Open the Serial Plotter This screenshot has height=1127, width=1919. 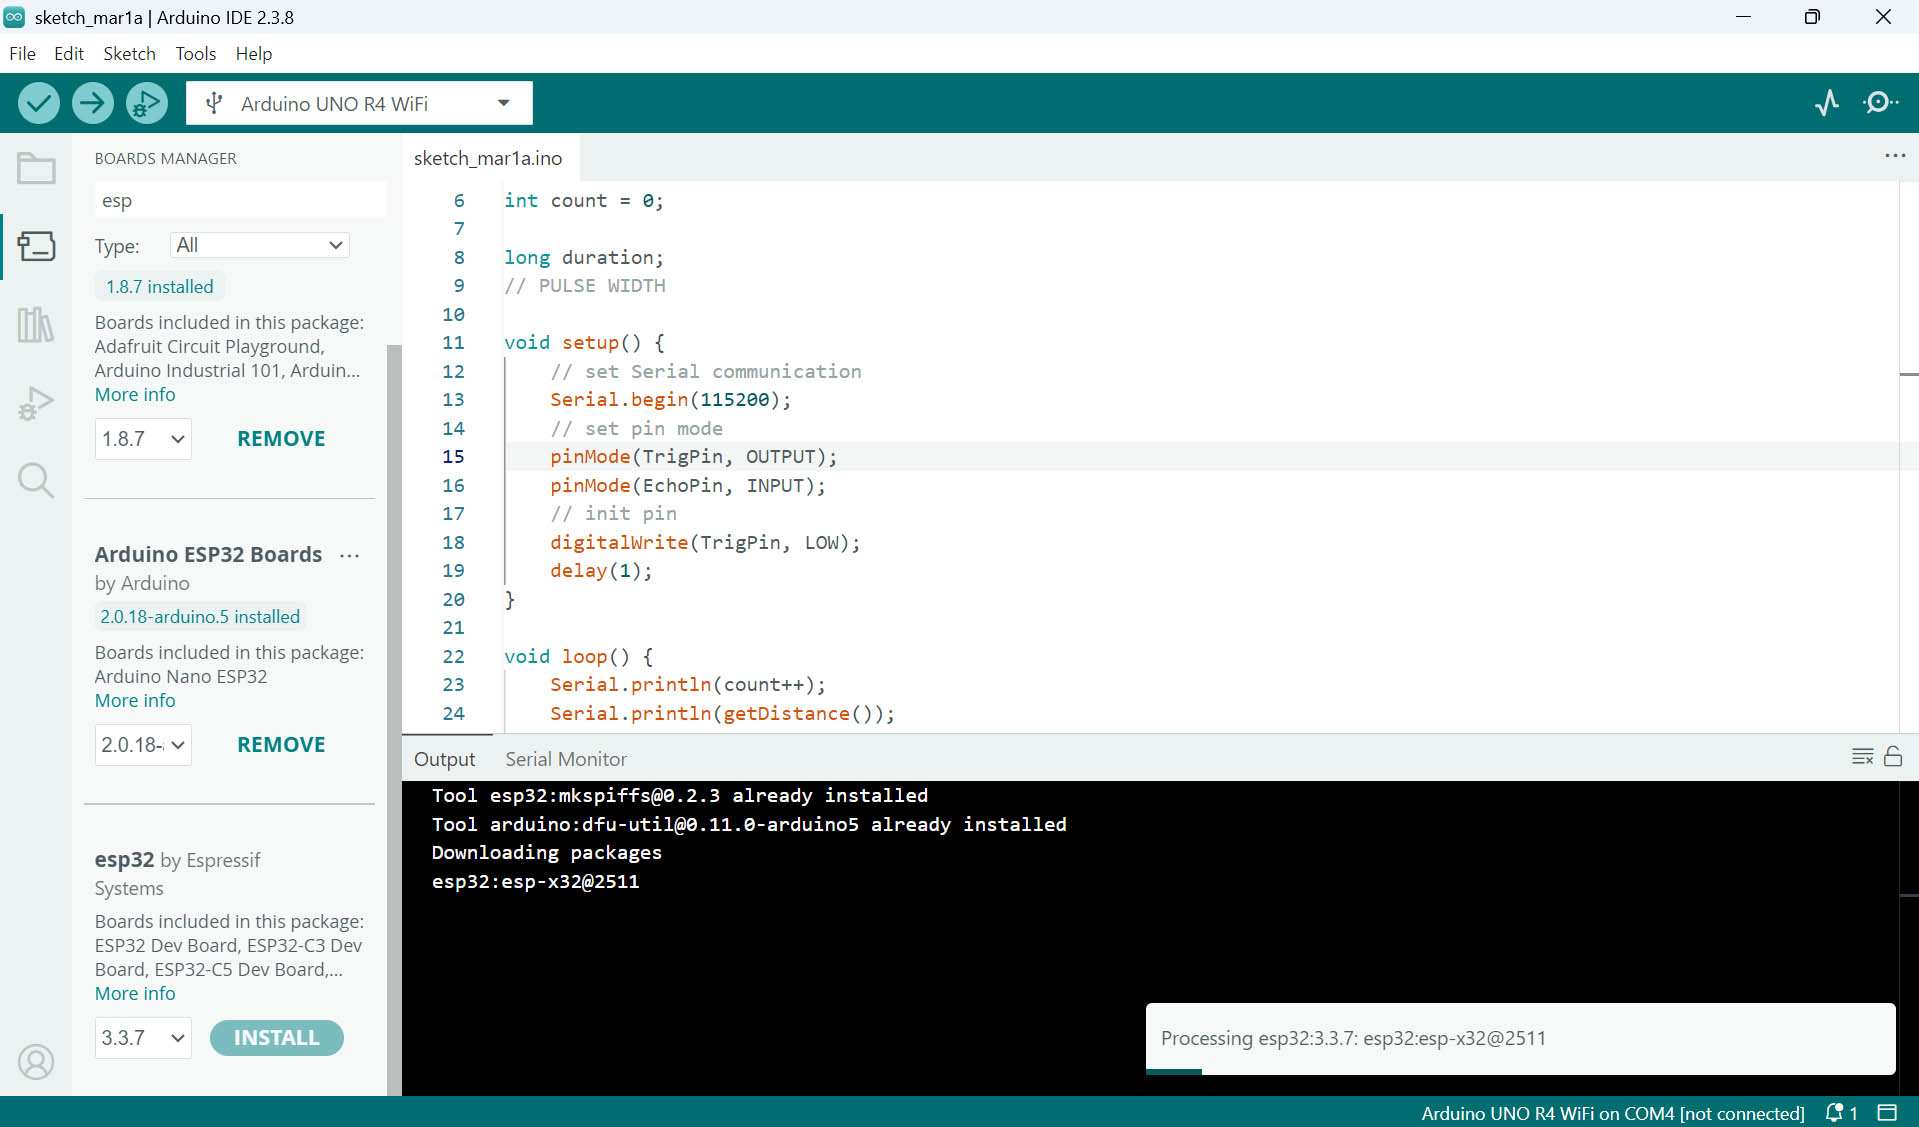click(1827, 103)
